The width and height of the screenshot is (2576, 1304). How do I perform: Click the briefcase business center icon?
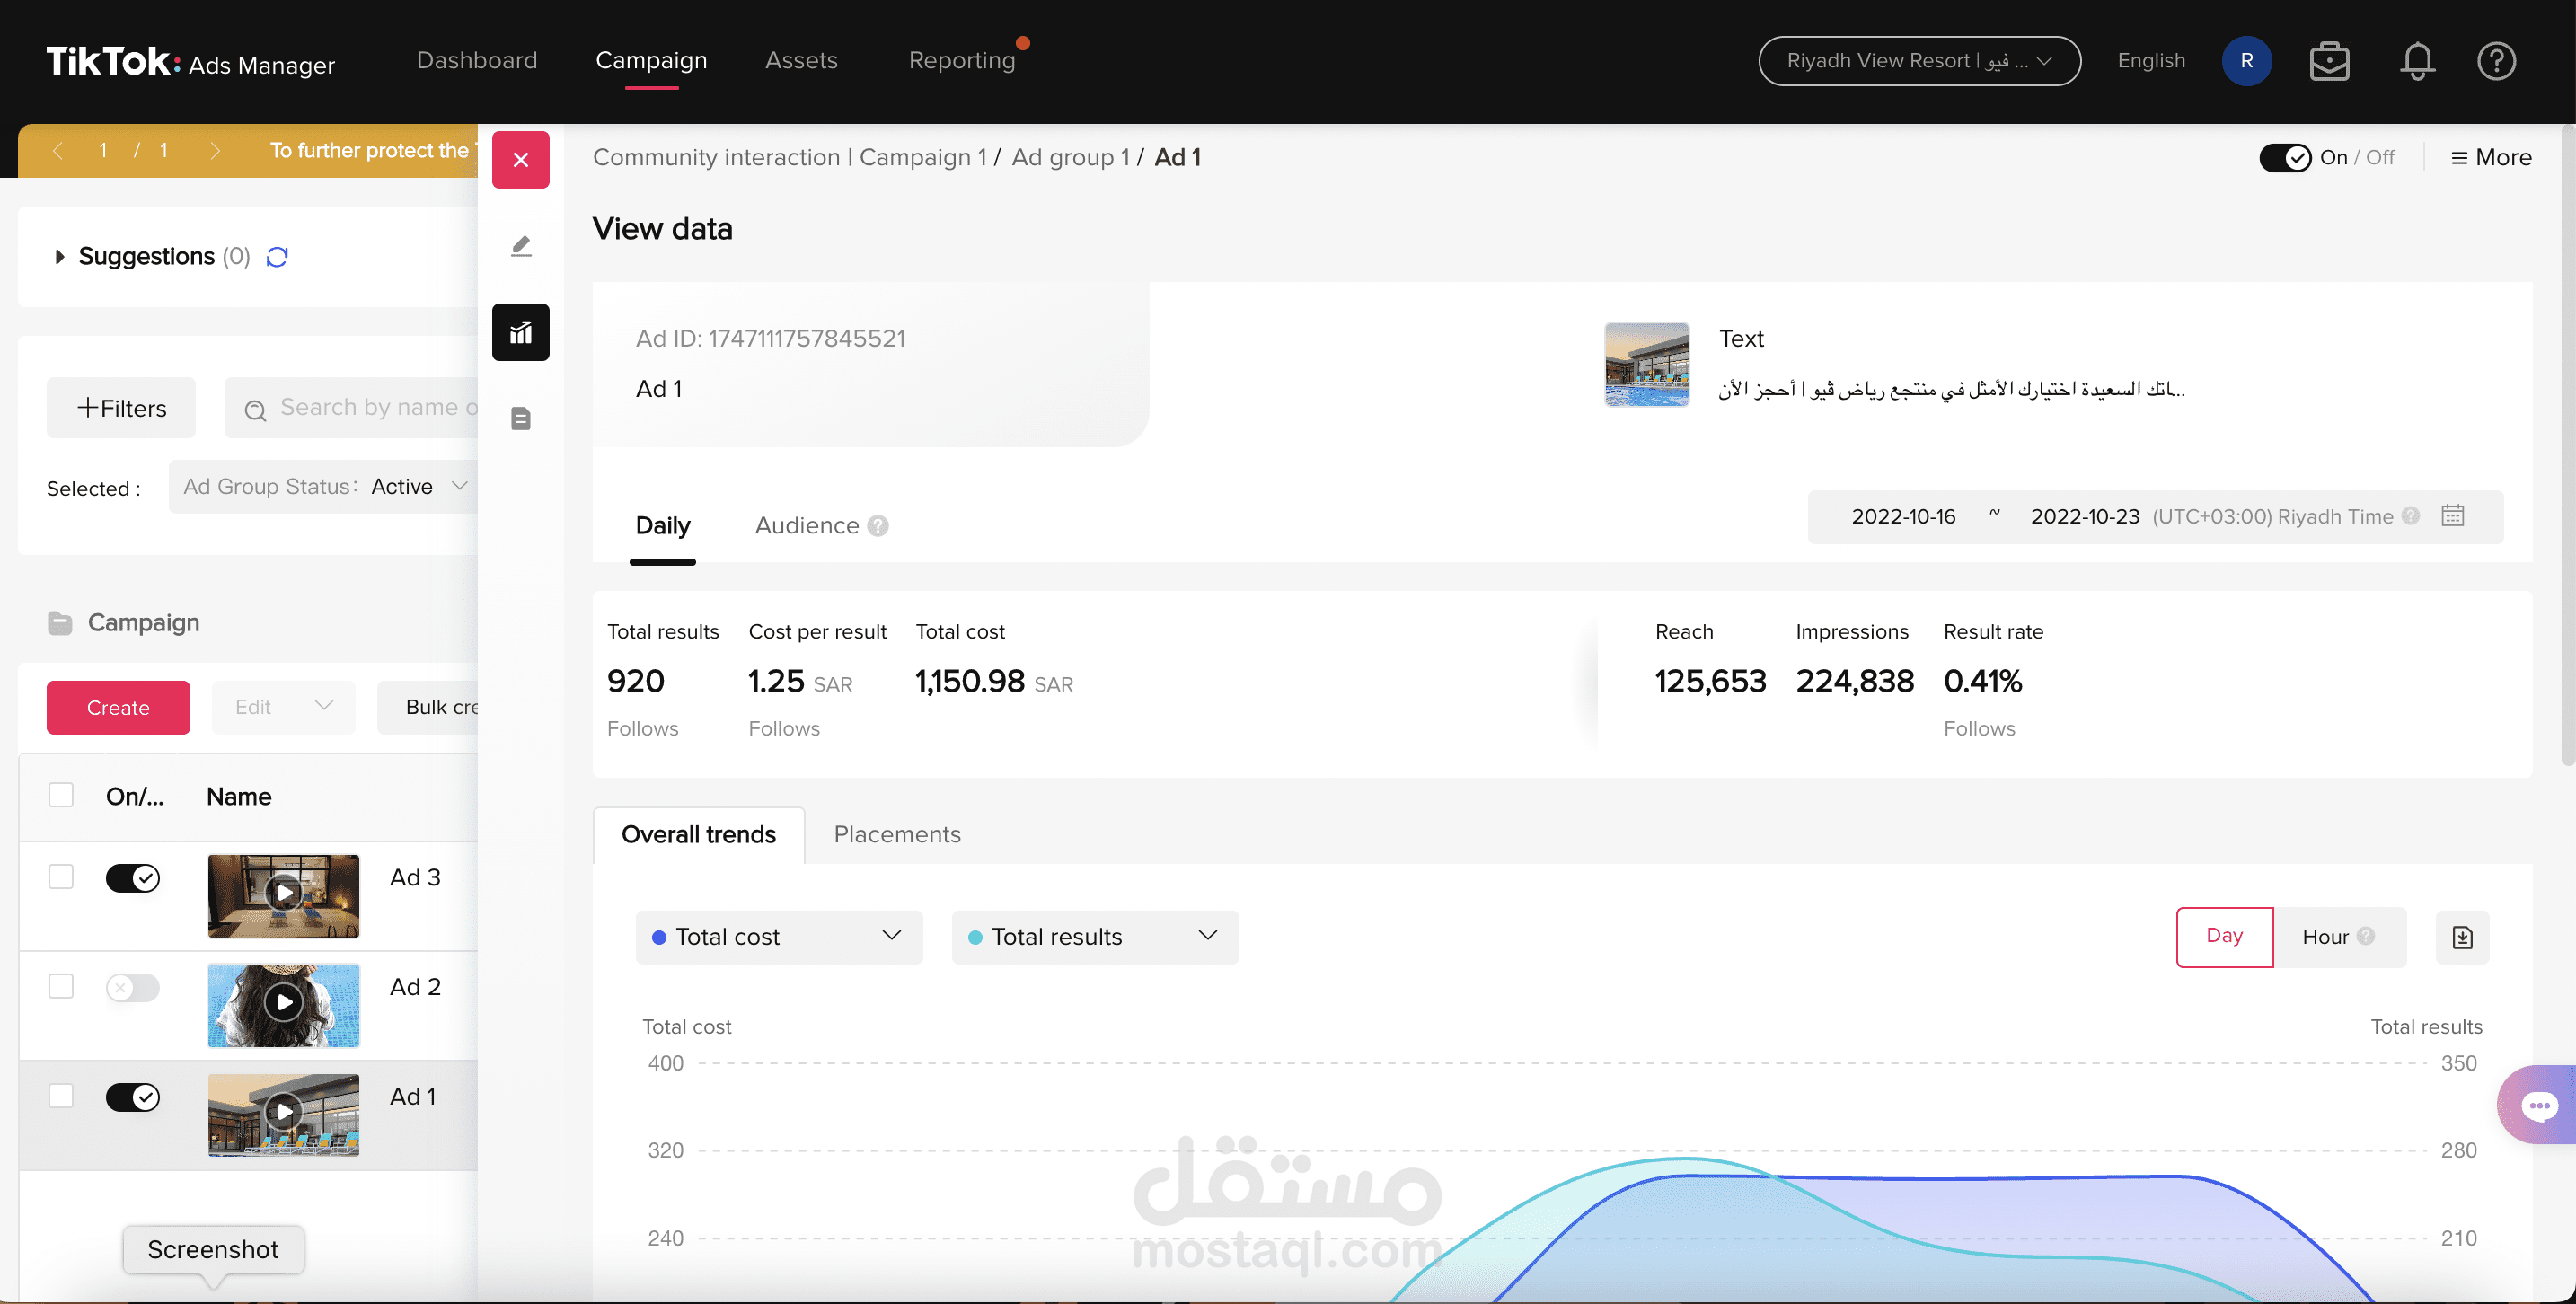tap(2329, 61)
